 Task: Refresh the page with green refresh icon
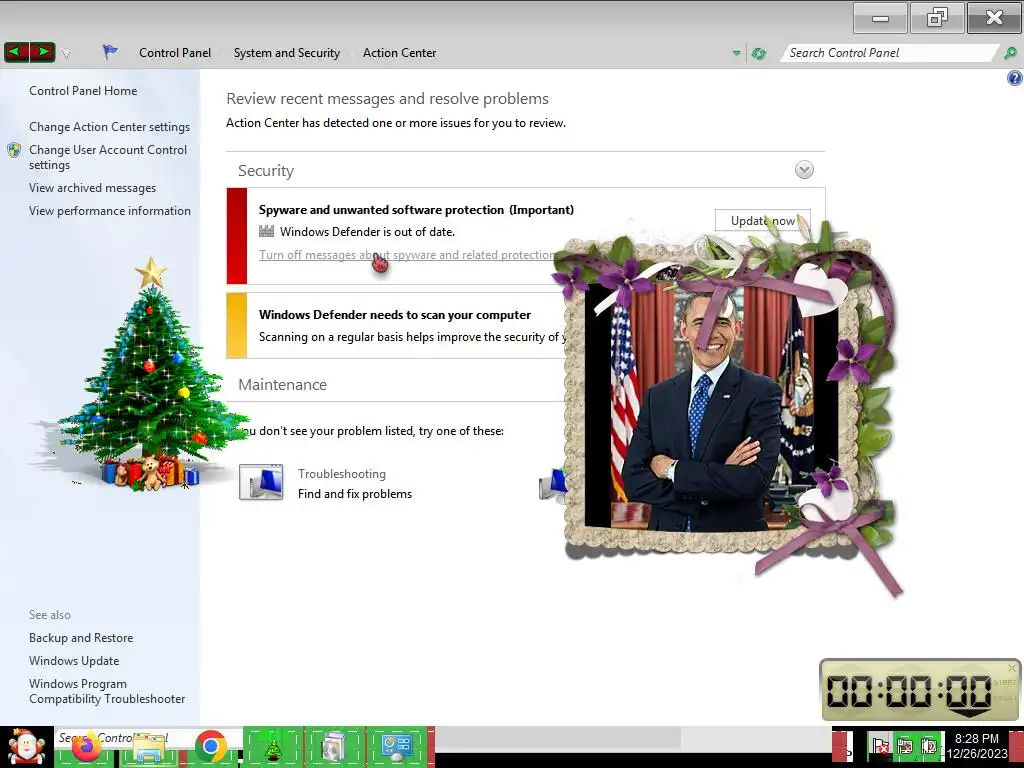tap(758, 54)
